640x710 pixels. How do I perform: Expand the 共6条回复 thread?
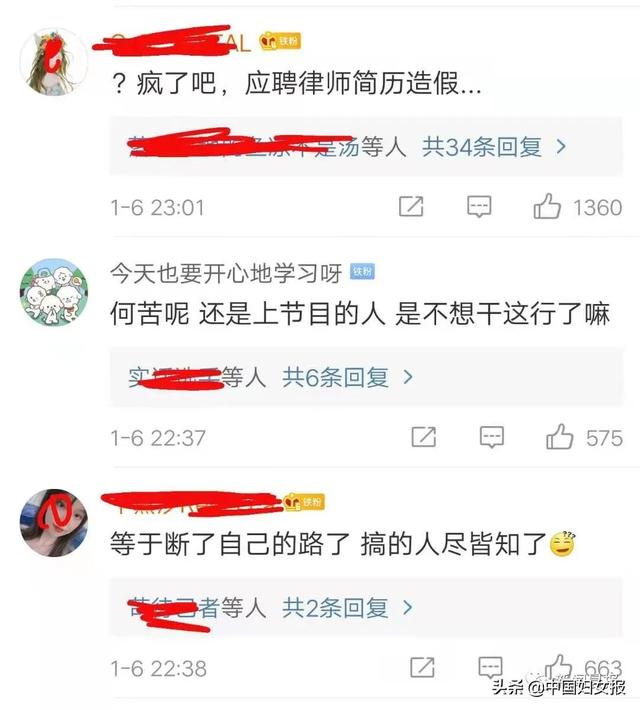pyautogui.click(x=347, y=377)
